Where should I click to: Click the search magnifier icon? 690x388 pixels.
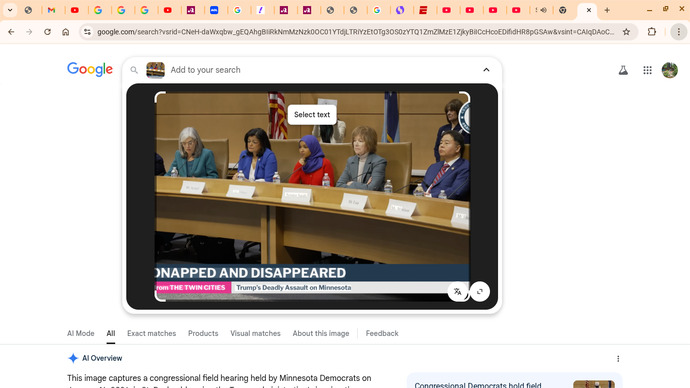tap(134, 70)
